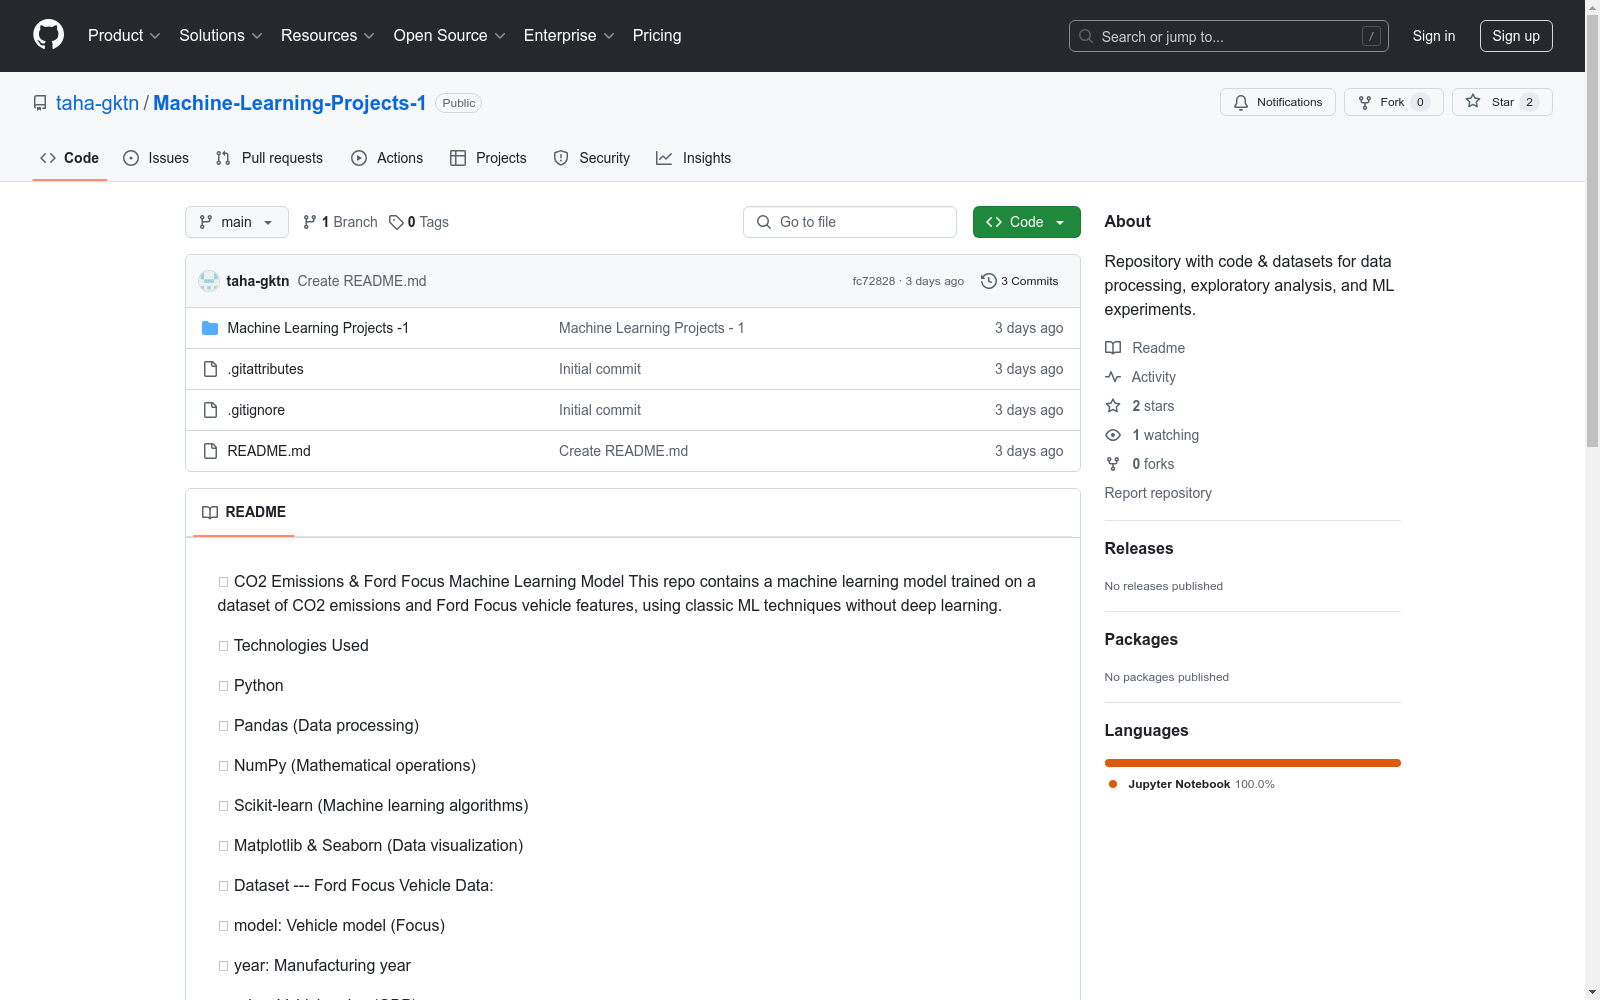Open the README.md file
Image resolution: width=1600 pixels, height=1000 pixels.
pyautogui.click(x=269, y=451)
